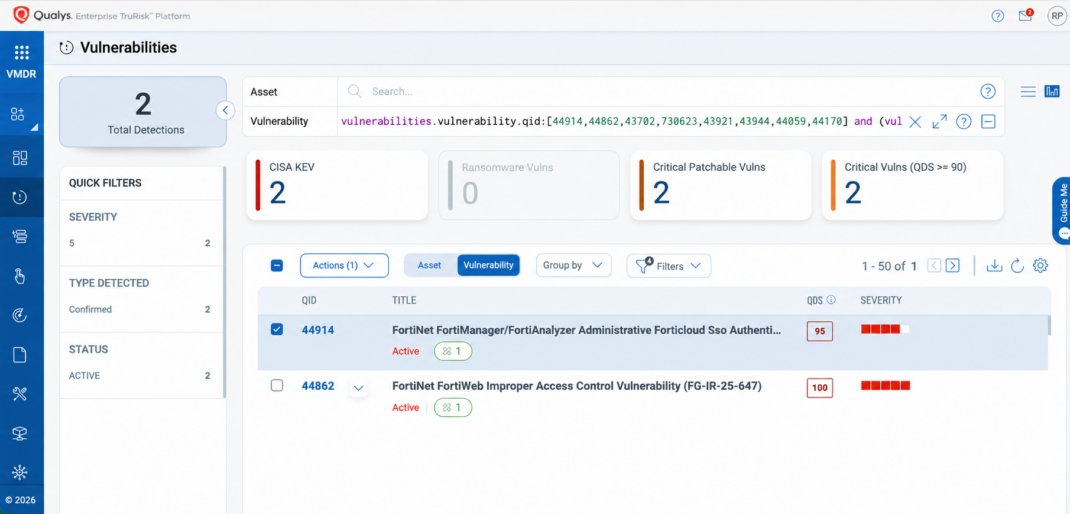
Task: Open the reports document sidebar icon
Action: tap(20, 354)
